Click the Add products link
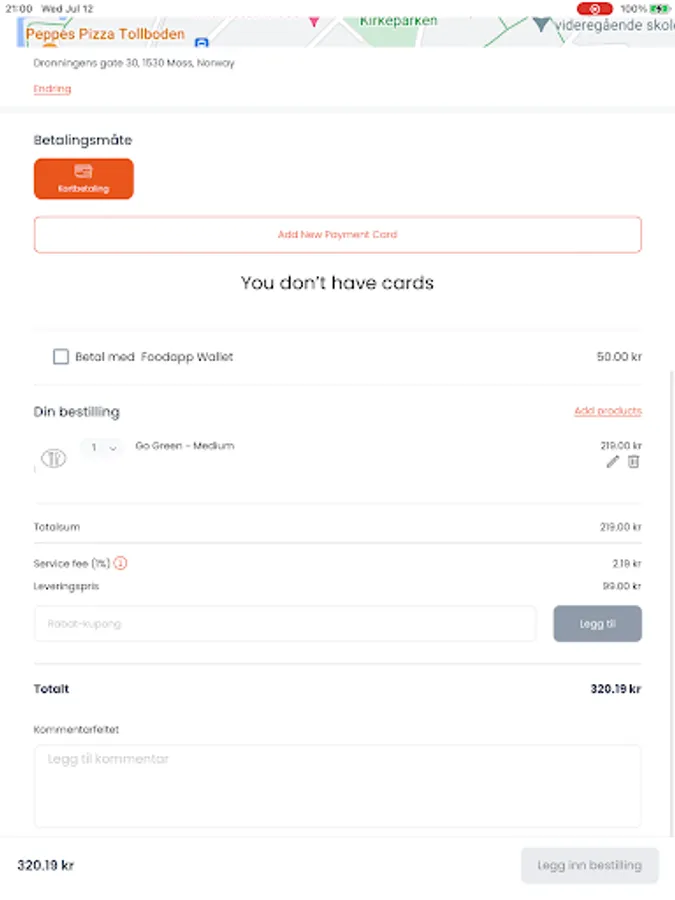The width and height of the screenshot is (675, 900). 608,411
